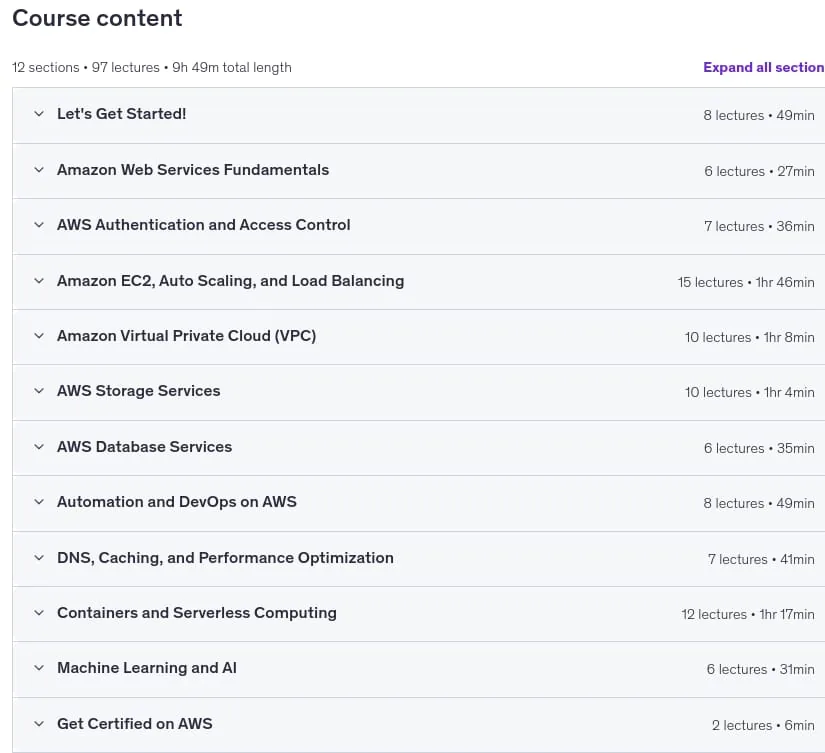Expand Amazon EC2, Auto Scaling chevron
This screenshot has height=753, width=825.
coord(39,281)
